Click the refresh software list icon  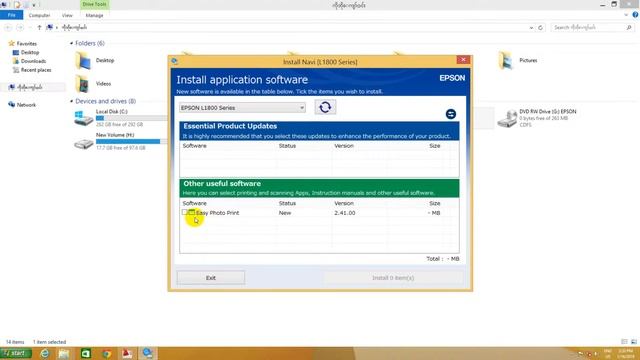(x=325, y=107)
